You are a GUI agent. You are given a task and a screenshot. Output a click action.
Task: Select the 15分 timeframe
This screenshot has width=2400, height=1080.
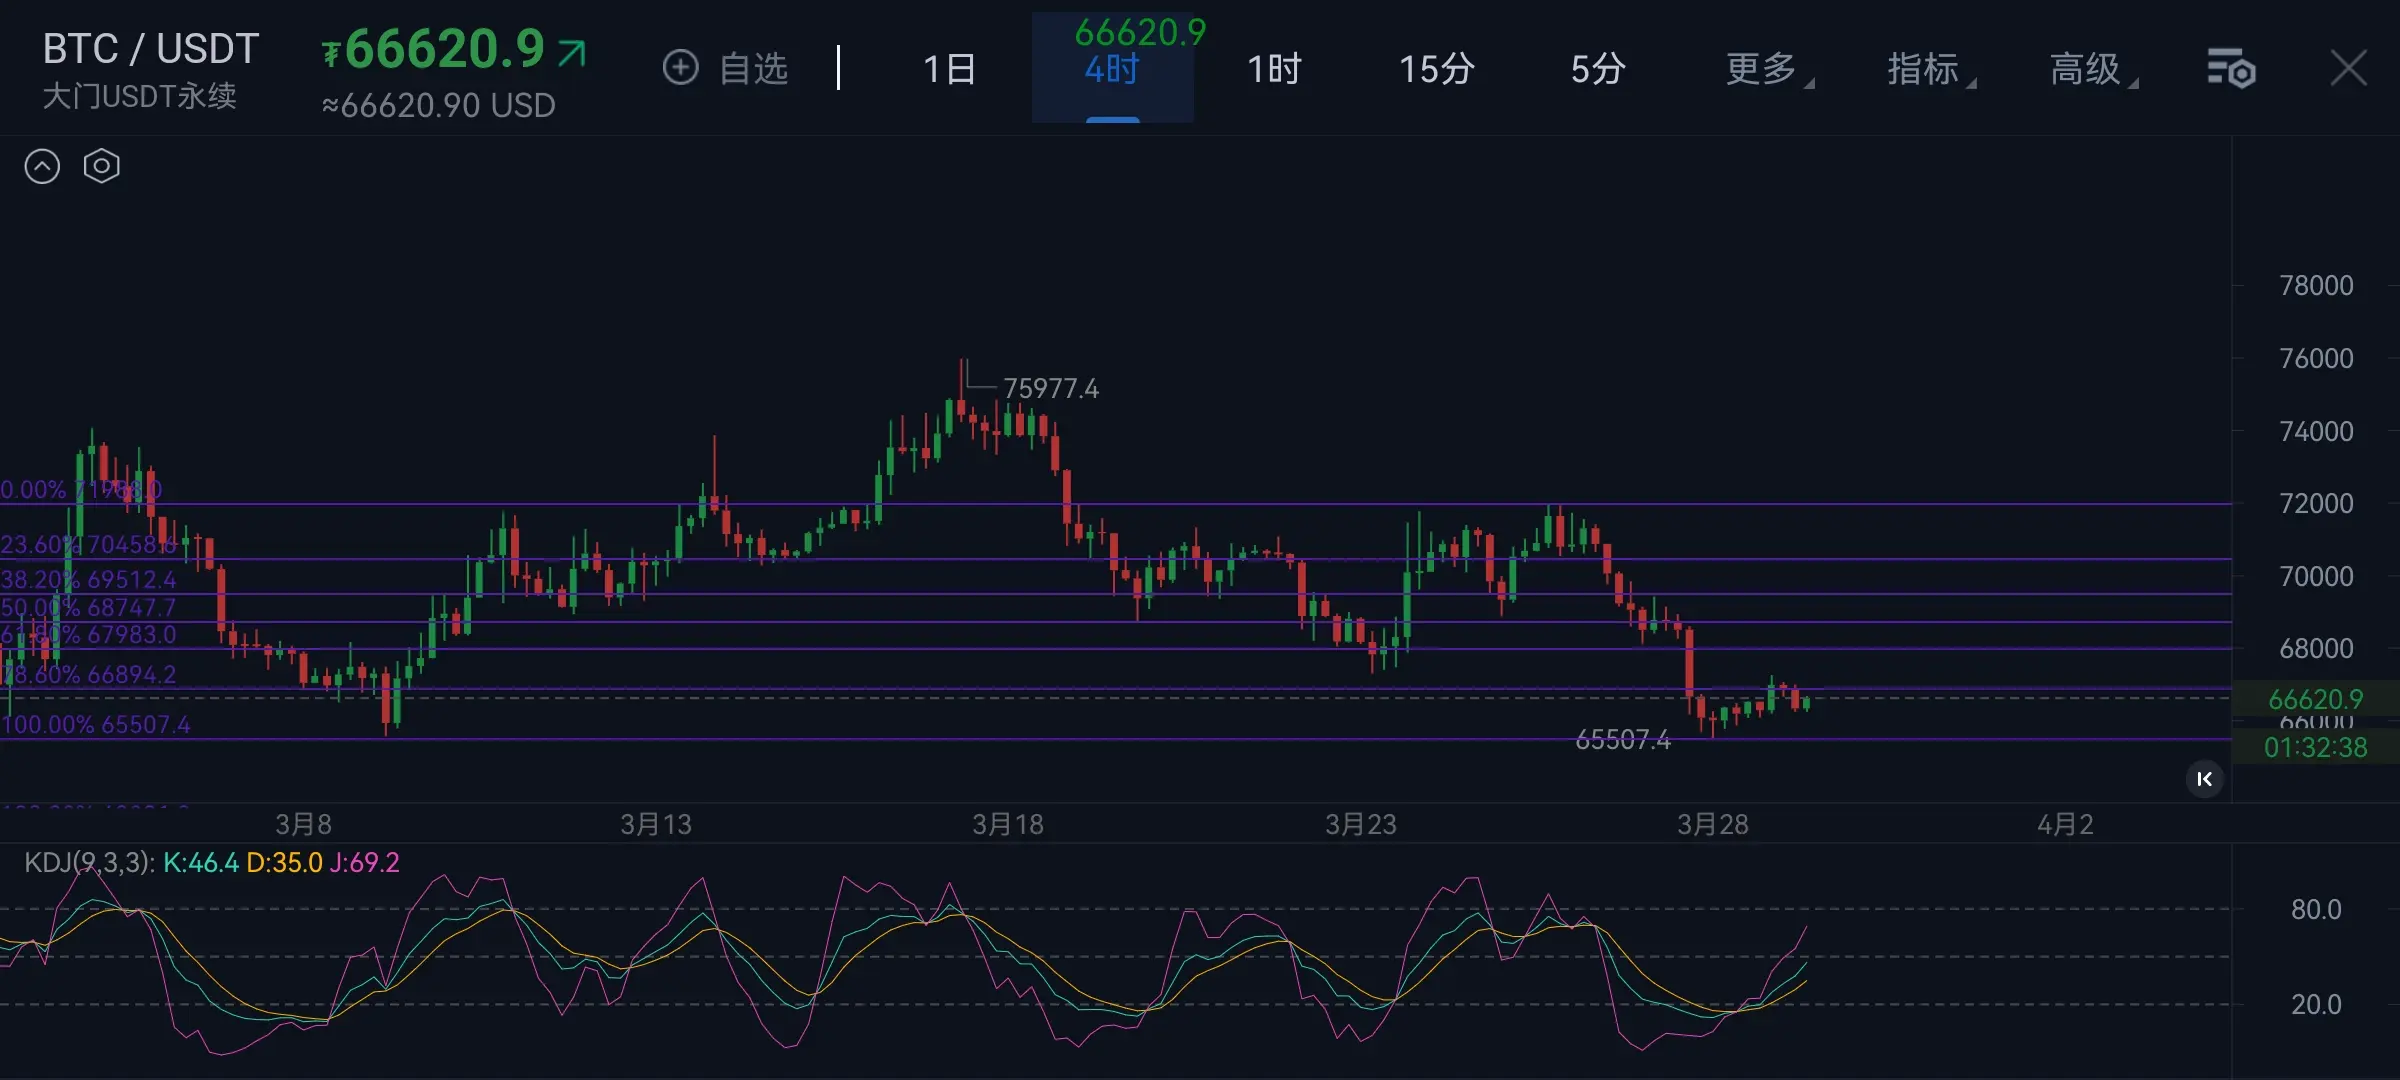1436,69
